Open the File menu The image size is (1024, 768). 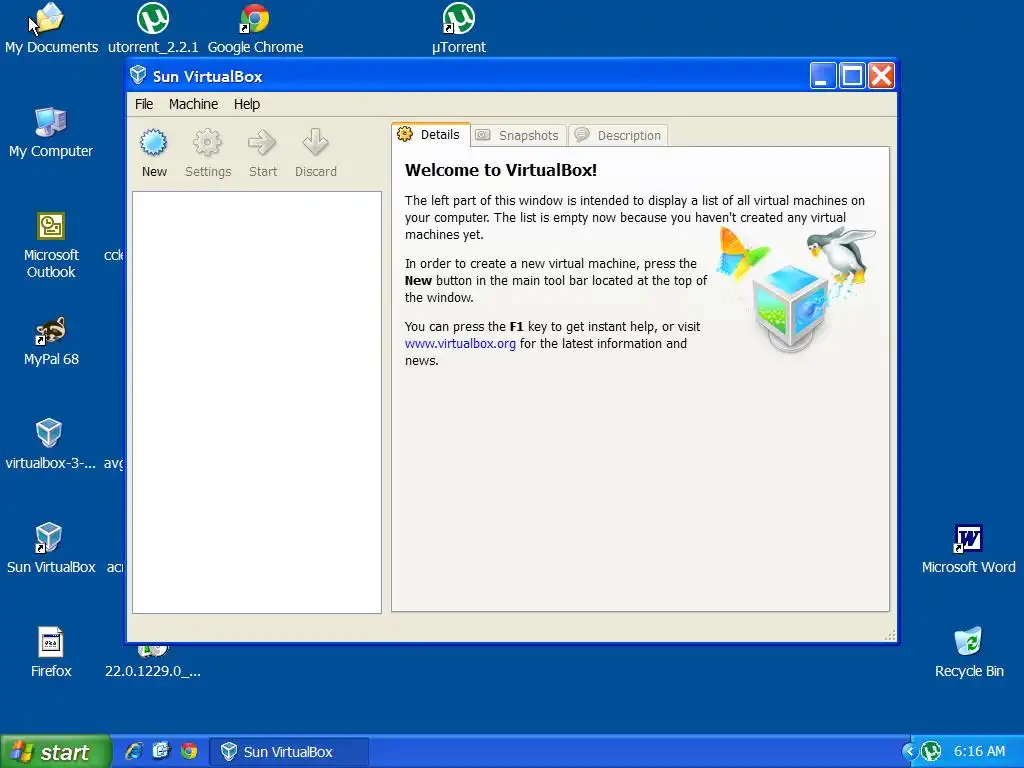[x=144, y=104]
